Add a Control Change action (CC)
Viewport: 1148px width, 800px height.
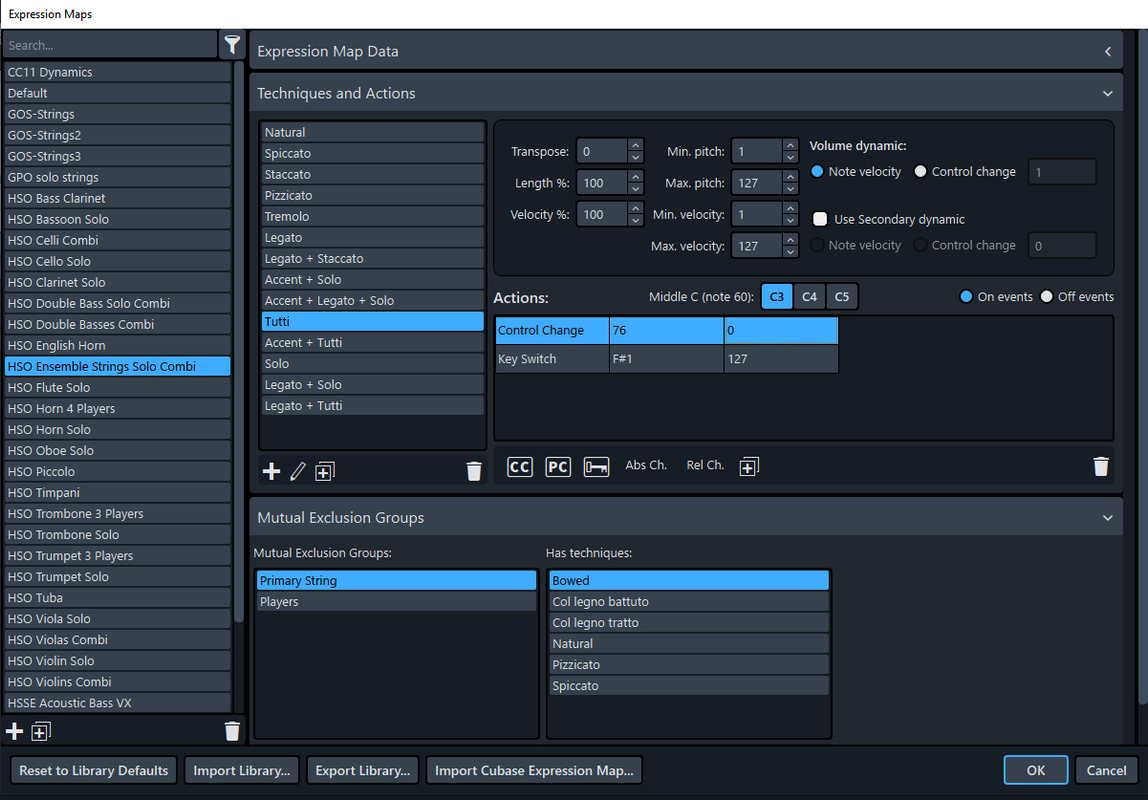click(x=520, y=467)
